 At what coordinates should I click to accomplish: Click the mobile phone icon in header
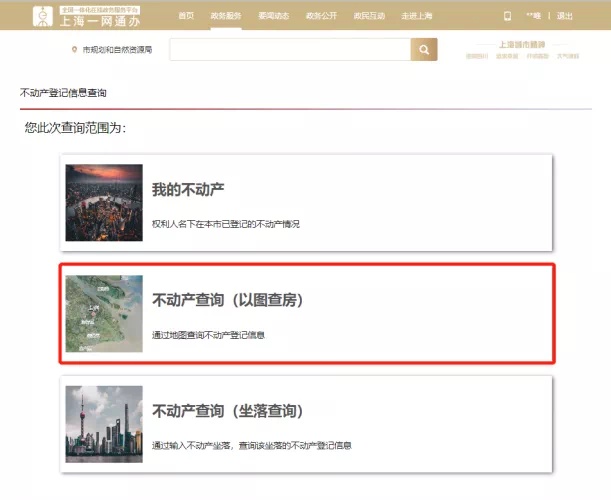(x=507, y=16)
